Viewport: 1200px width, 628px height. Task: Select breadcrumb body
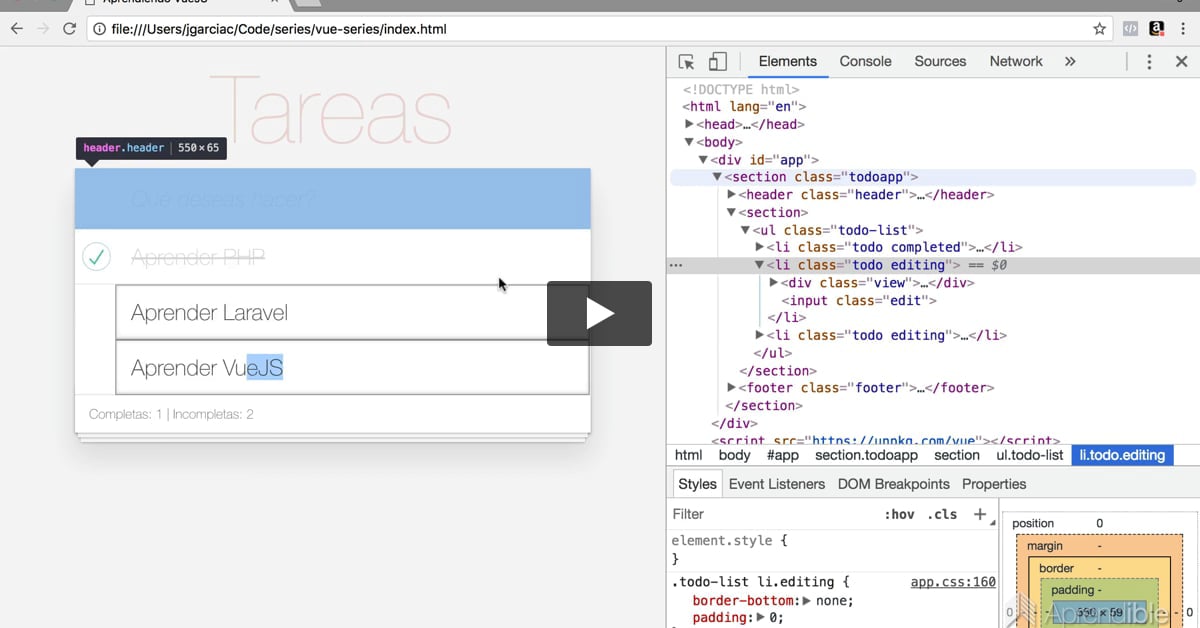click(x=734, y=455)
